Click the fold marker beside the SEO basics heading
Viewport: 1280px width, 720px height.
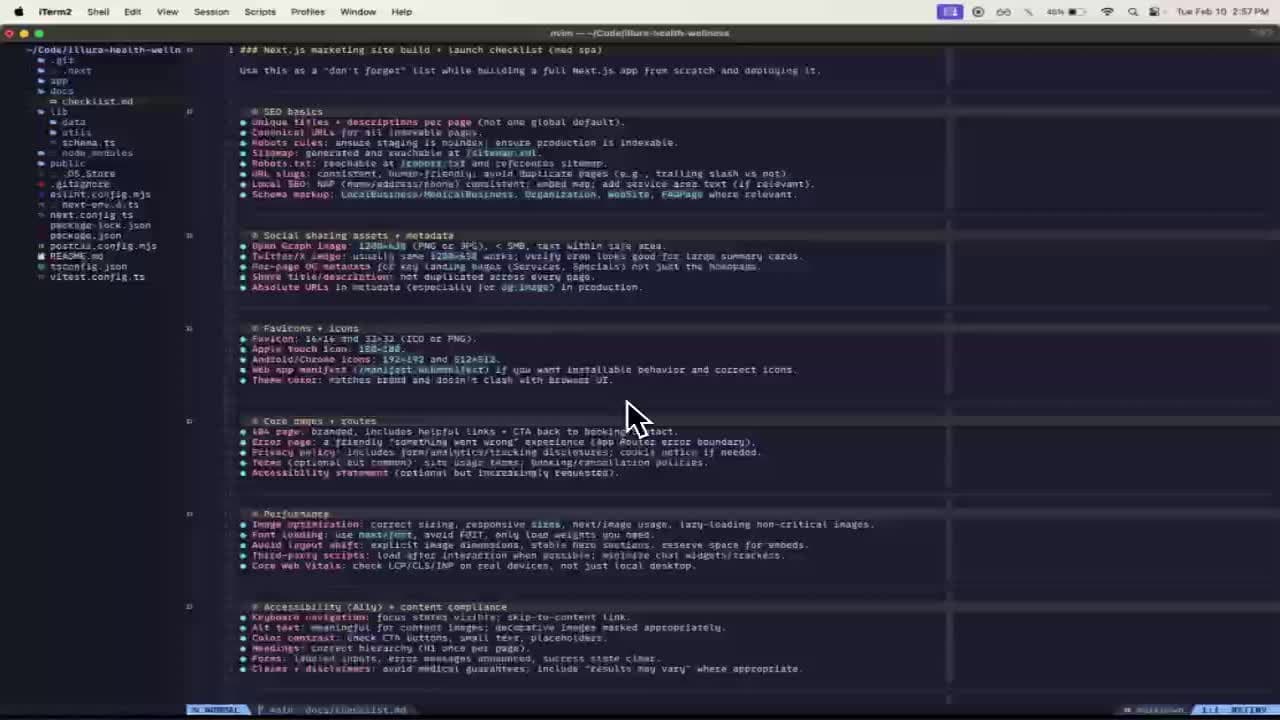pos(189,111)
